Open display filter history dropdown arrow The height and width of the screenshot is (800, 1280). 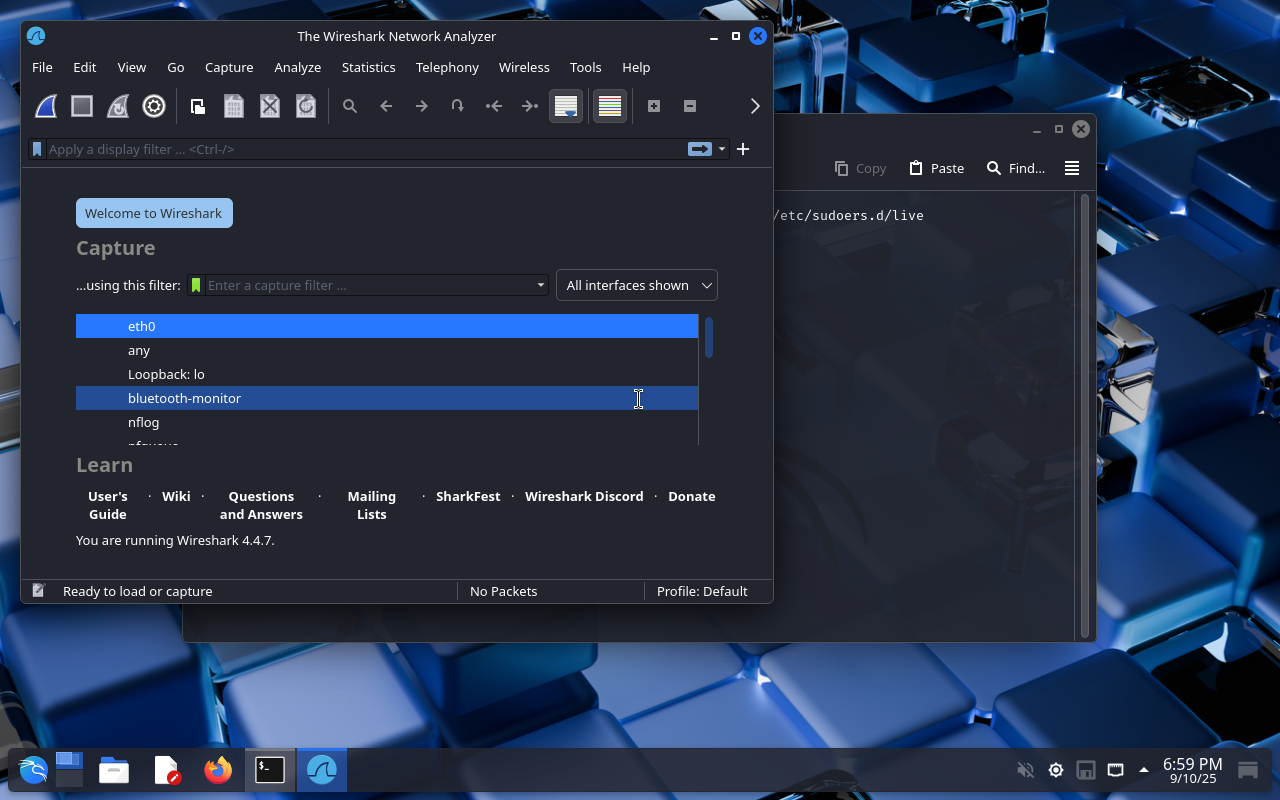tap(722, 149)
